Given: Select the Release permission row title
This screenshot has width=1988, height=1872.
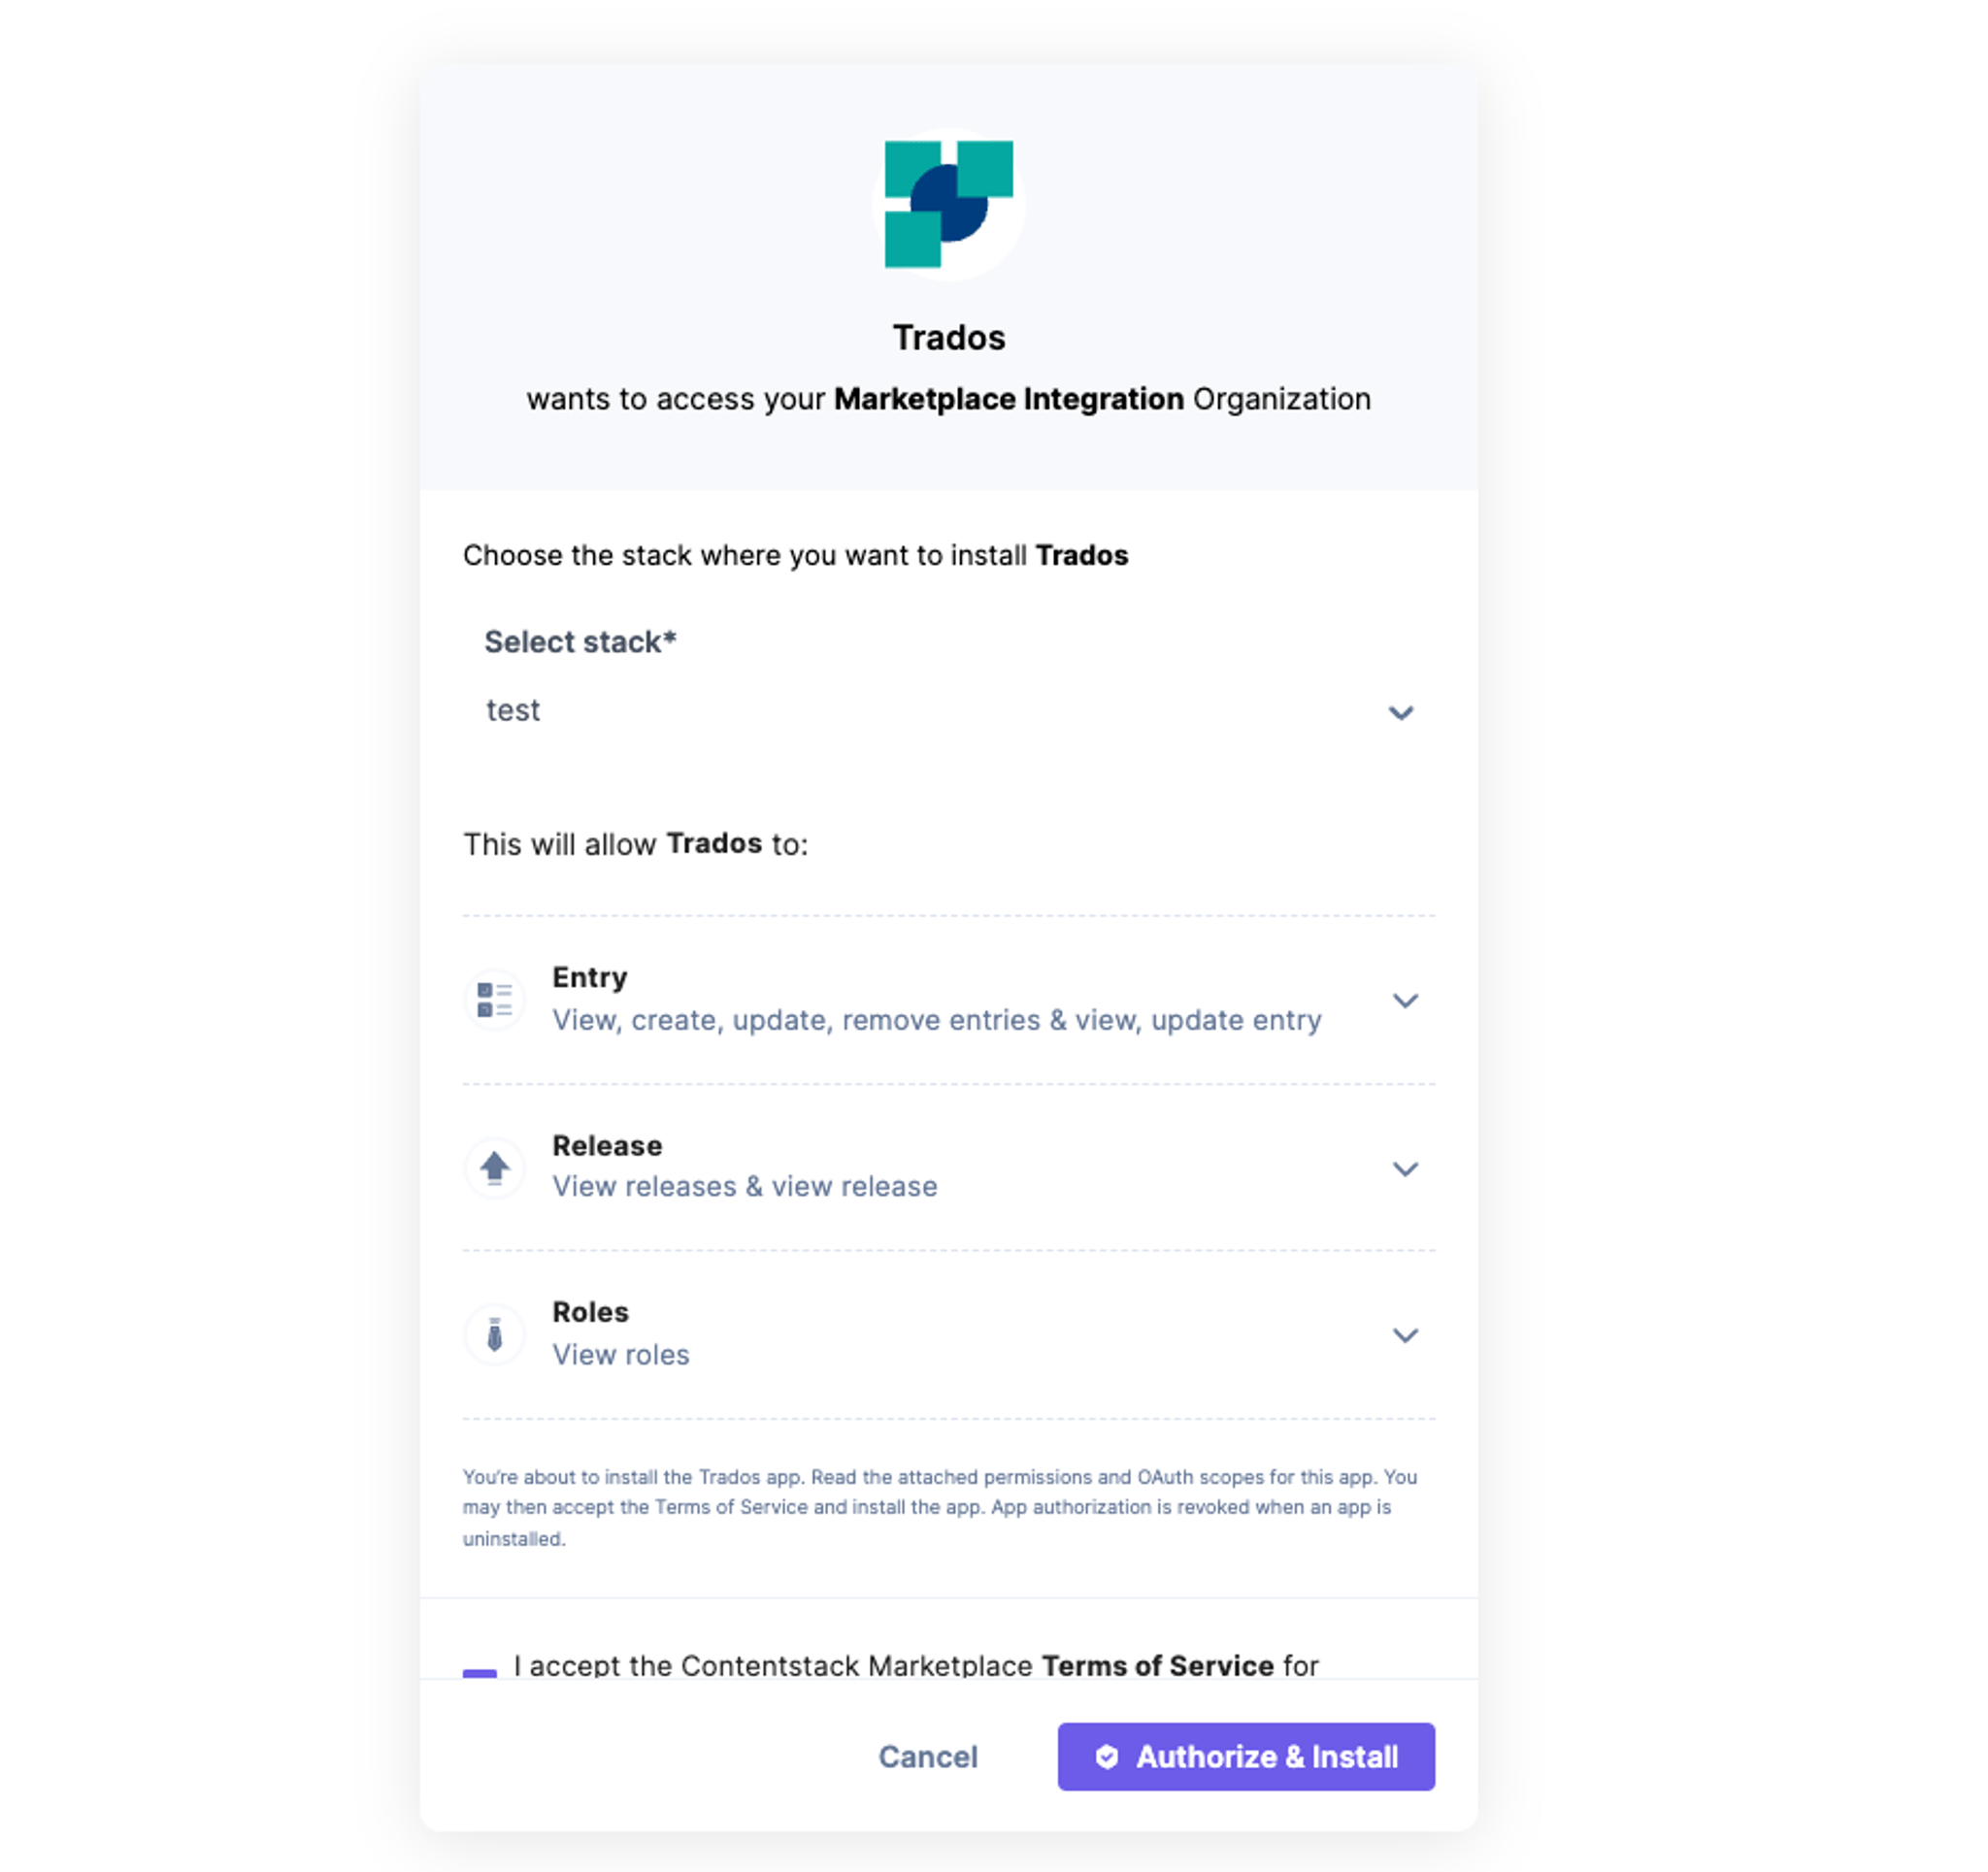Looking at the screenshot, I should tap(607, 1145).
